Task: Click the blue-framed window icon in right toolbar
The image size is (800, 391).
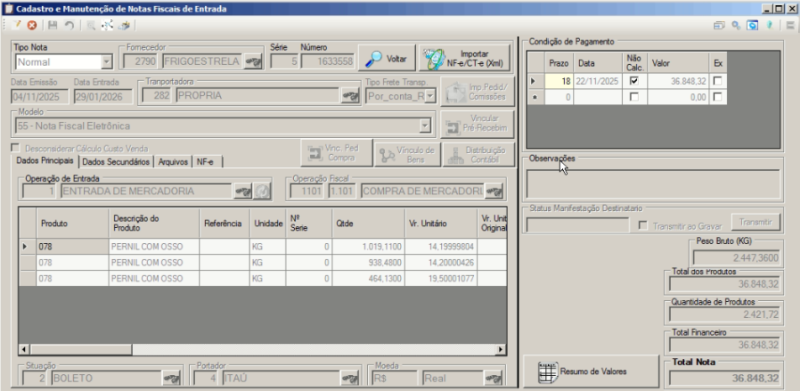Action: (752, 25)
